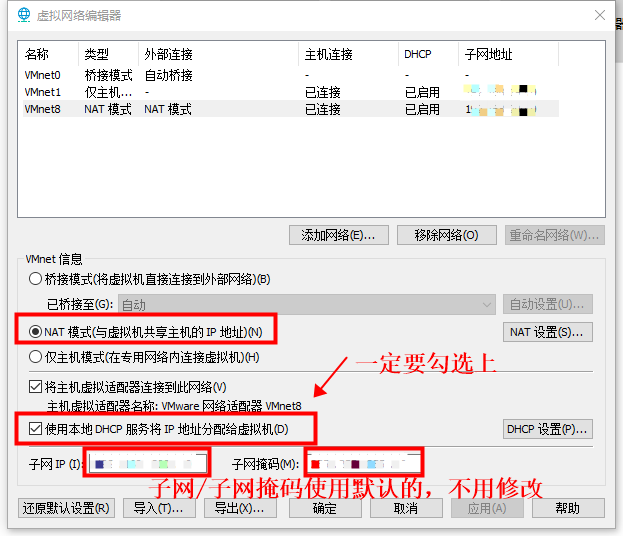Click the 主机连接 column header
623x536 pixels.
click(x=348, y=54)
